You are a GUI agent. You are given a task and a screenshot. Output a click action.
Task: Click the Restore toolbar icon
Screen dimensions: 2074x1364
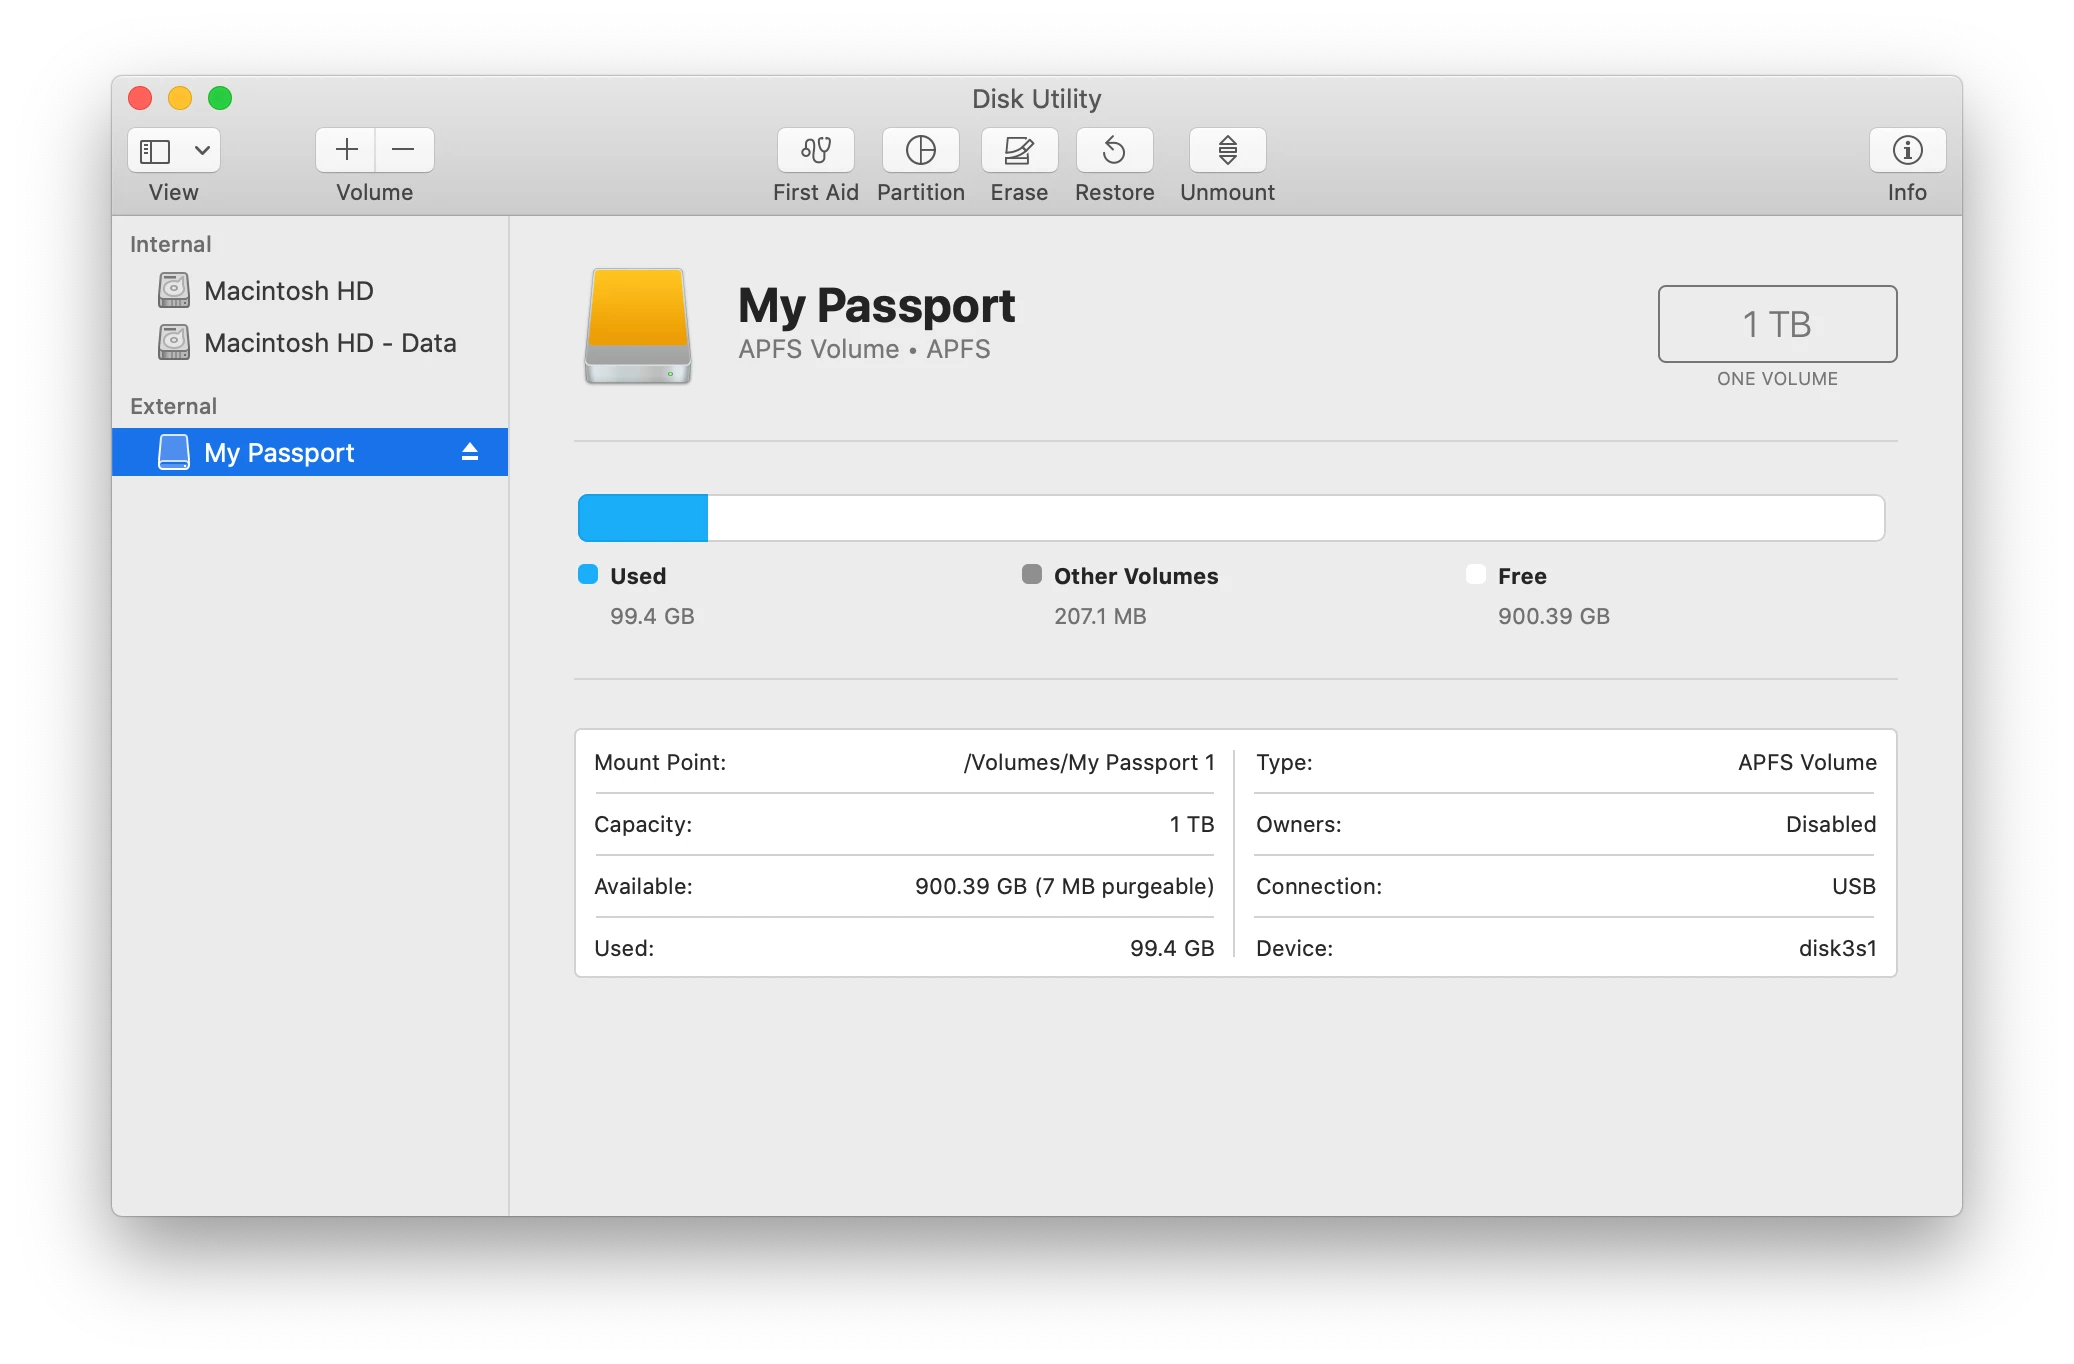1114,150
